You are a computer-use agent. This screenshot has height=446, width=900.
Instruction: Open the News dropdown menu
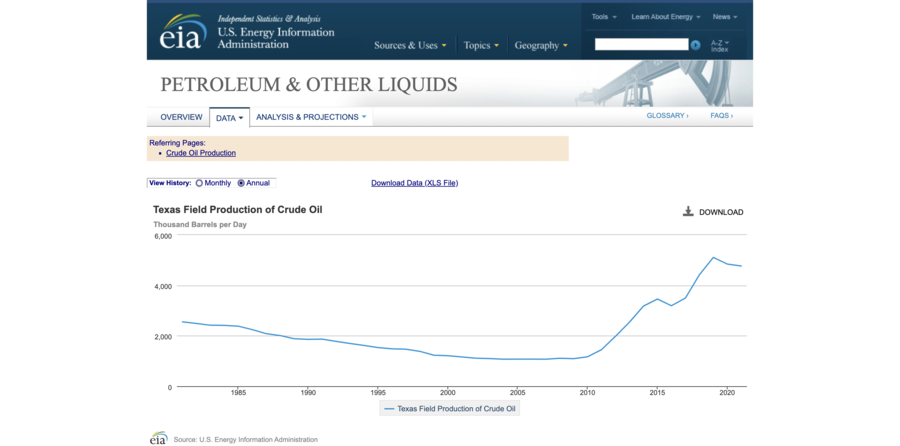coord(725,17)
